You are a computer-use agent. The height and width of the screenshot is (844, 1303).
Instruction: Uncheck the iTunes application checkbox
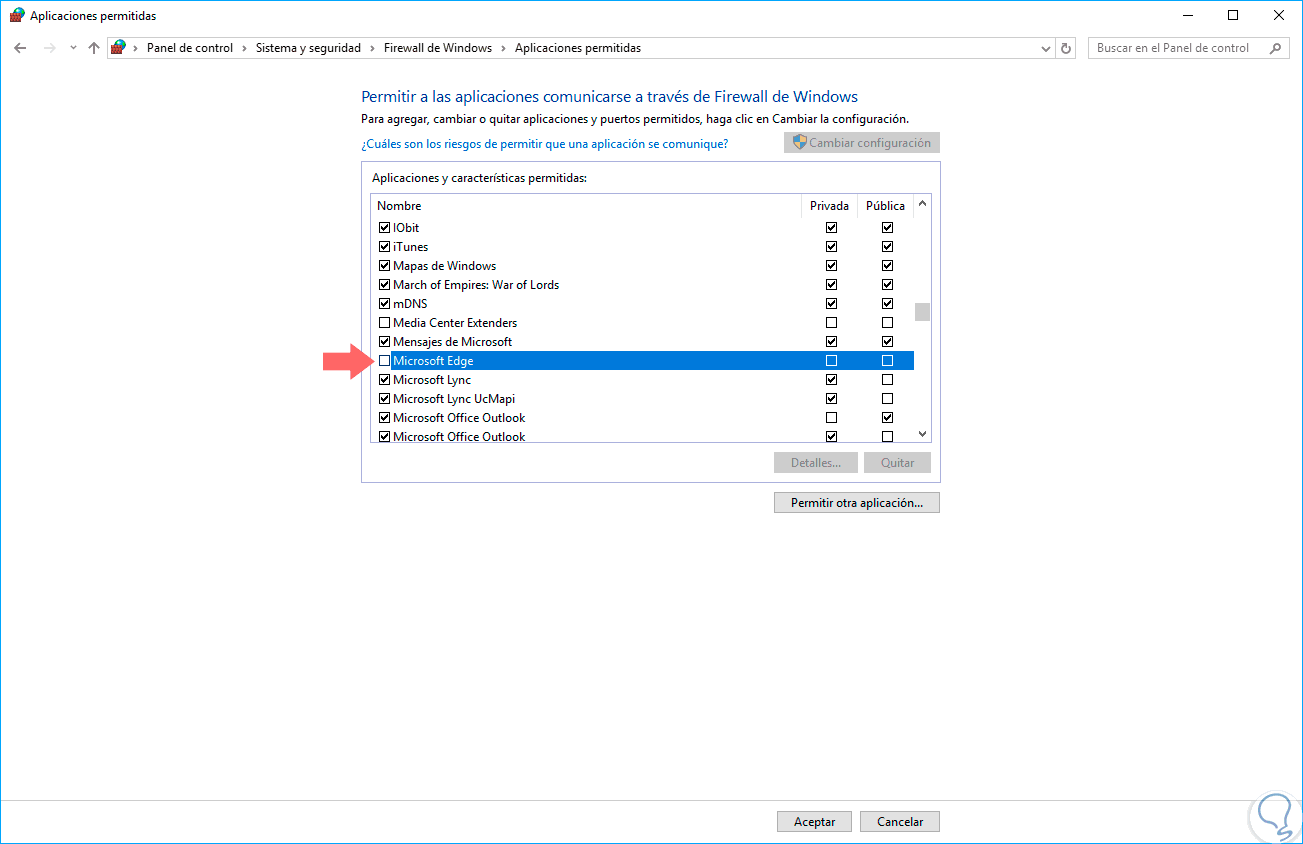tap(385, 247)
